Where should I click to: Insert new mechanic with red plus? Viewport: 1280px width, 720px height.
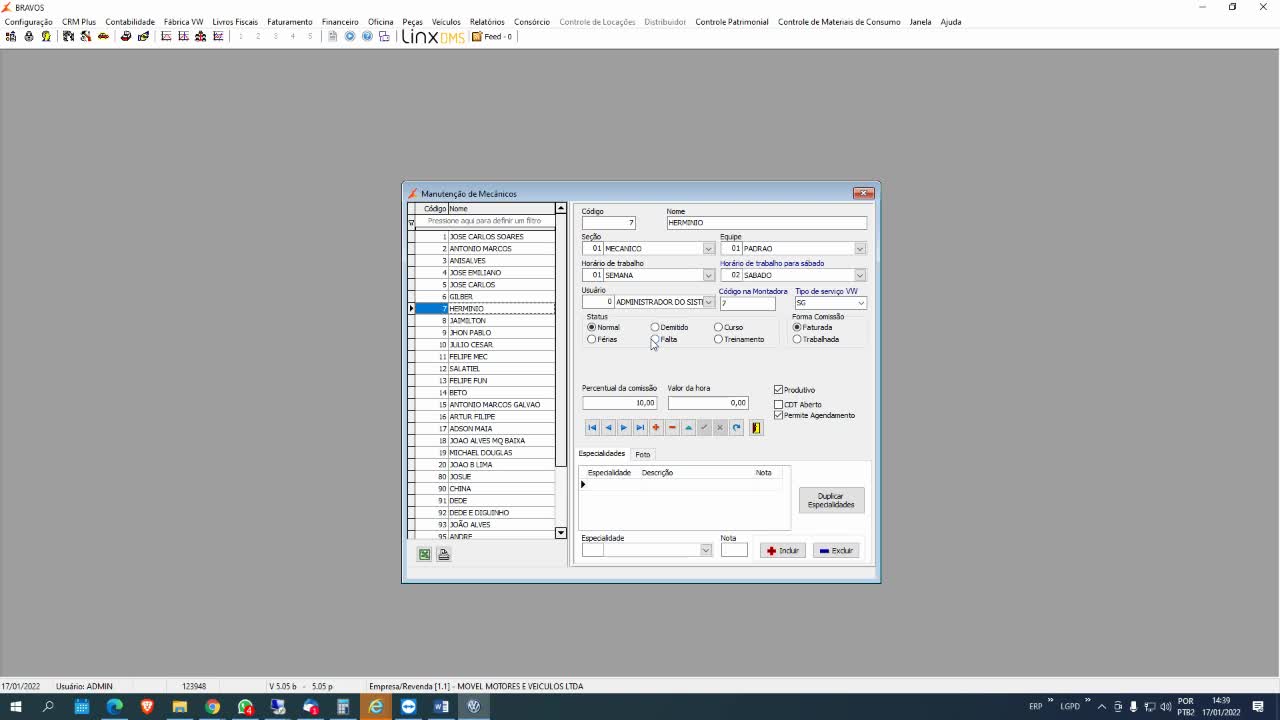656,428
